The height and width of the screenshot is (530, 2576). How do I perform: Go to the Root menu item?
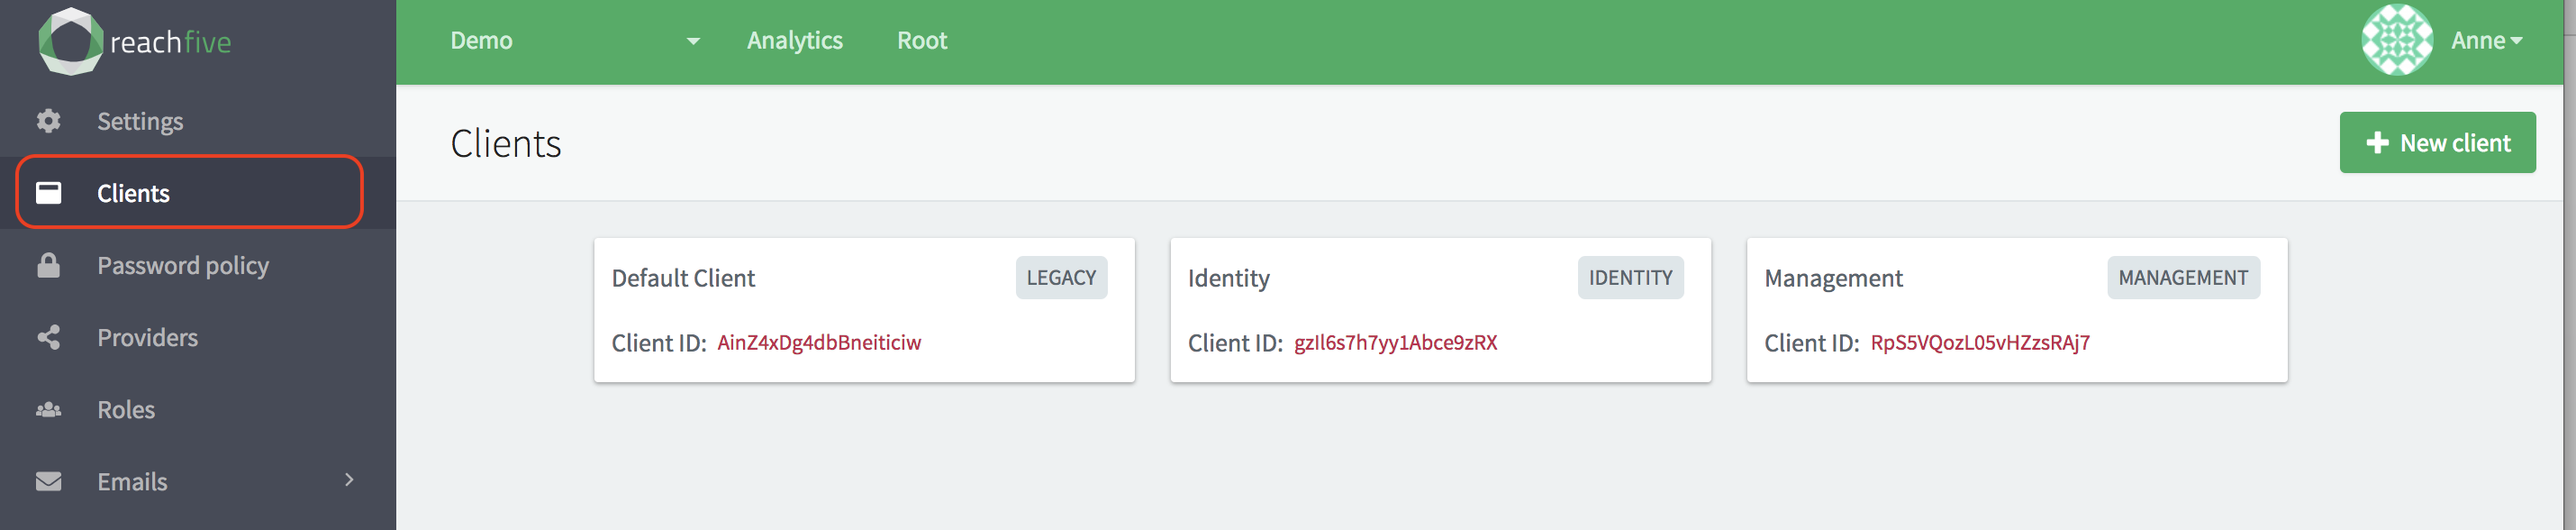pos(921,40)
